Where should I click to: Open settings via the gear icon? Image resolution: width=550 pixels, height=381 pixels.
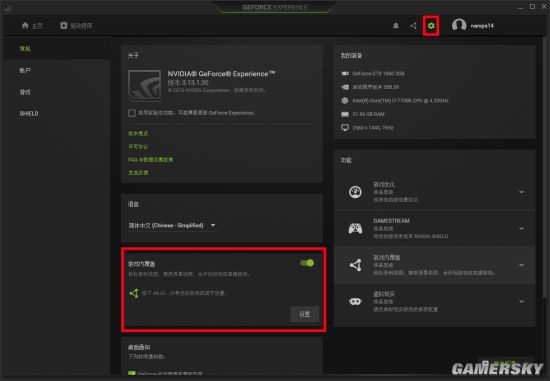[431, 26]
